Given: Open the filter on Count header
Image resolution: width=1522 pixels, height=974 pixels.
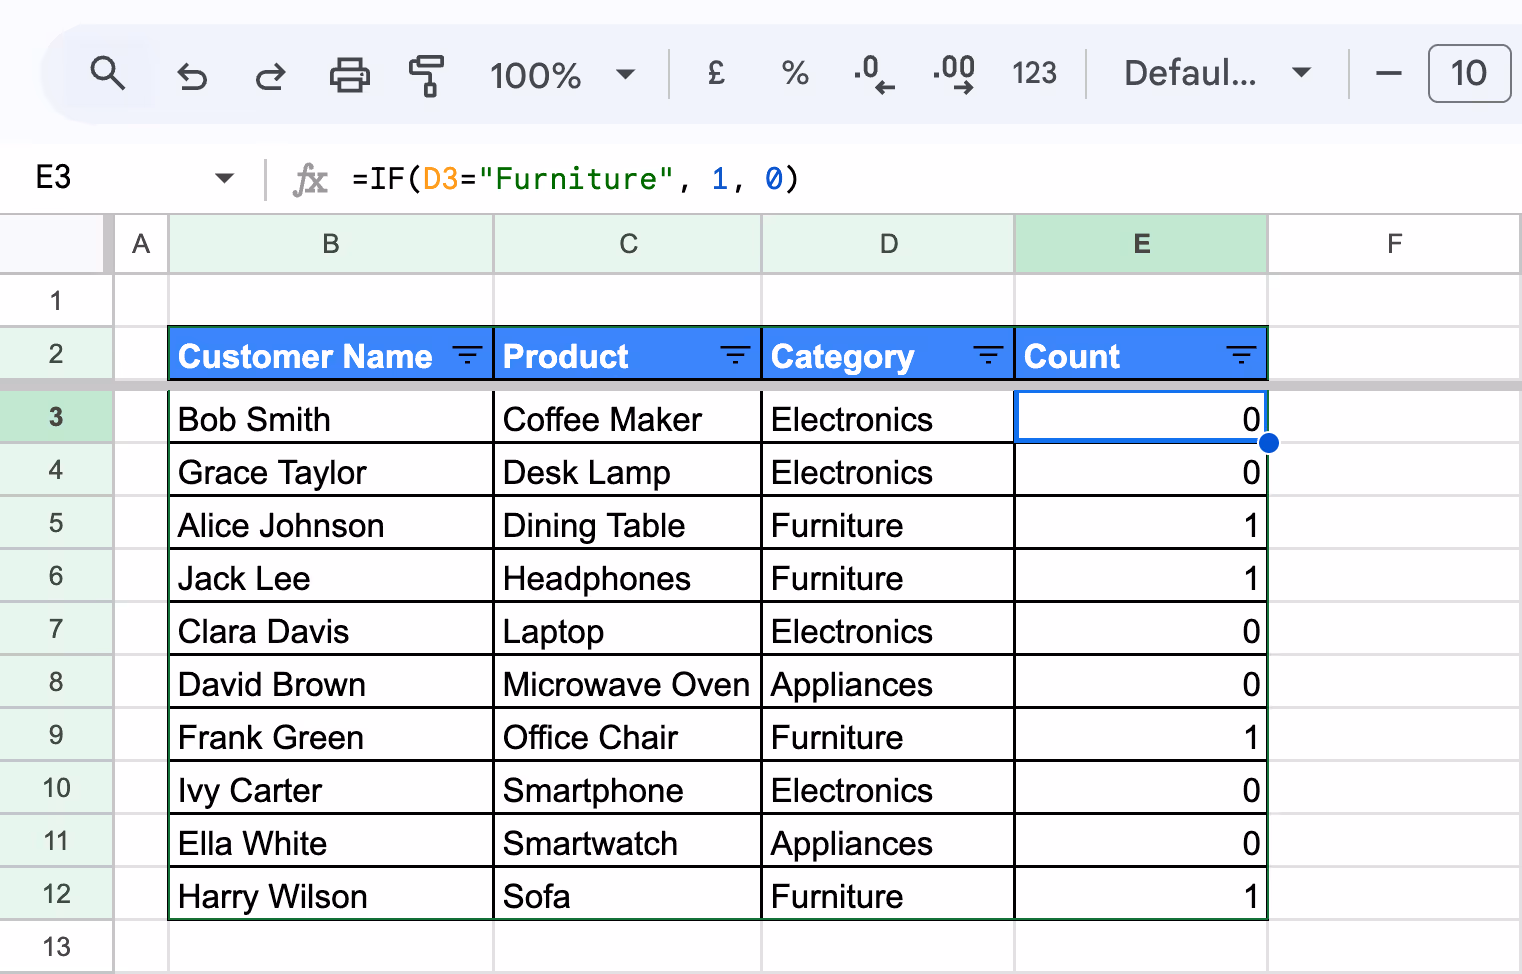Looking at the screenshot, I should 1241,354.
